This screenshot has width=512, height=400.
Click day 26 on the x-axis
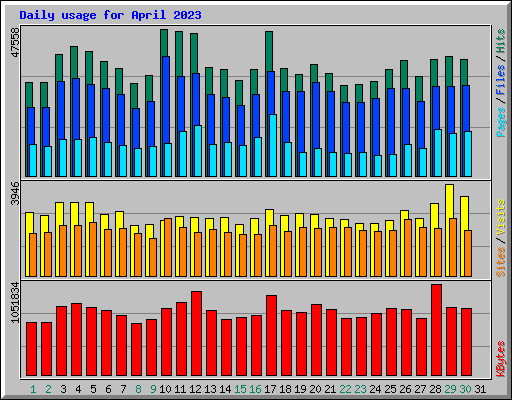pos(405,389)
